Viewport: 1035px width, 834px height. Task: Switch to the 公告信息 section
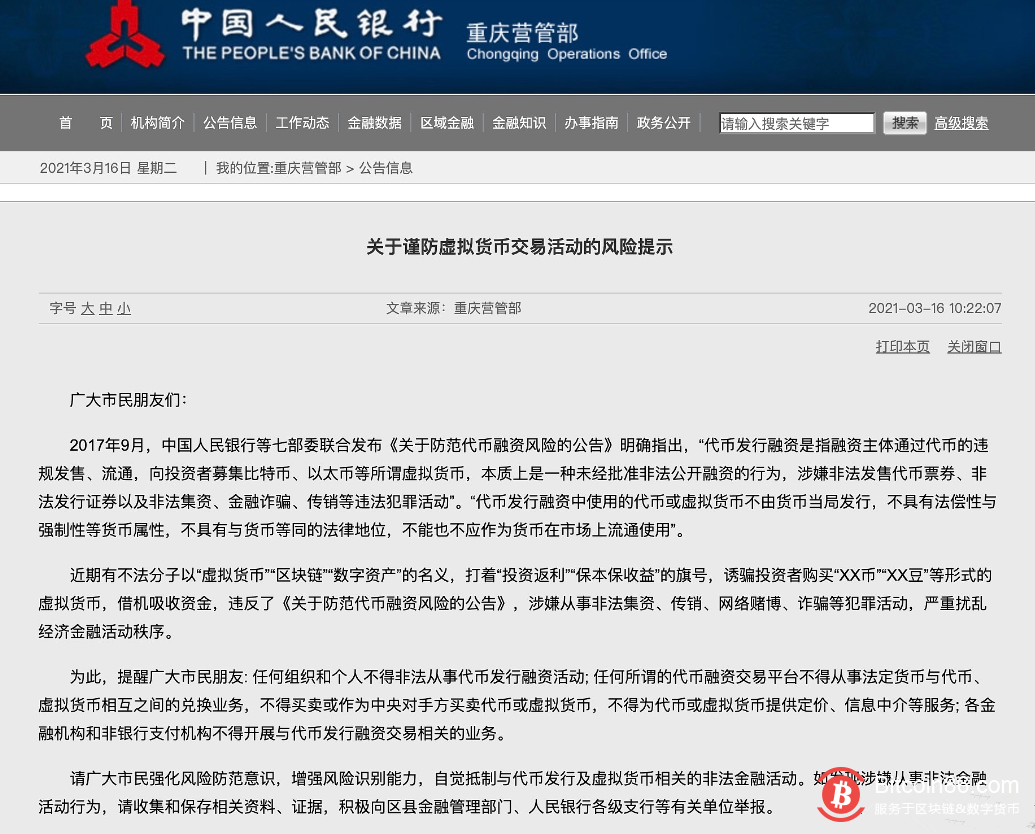[x=229, y=122]
